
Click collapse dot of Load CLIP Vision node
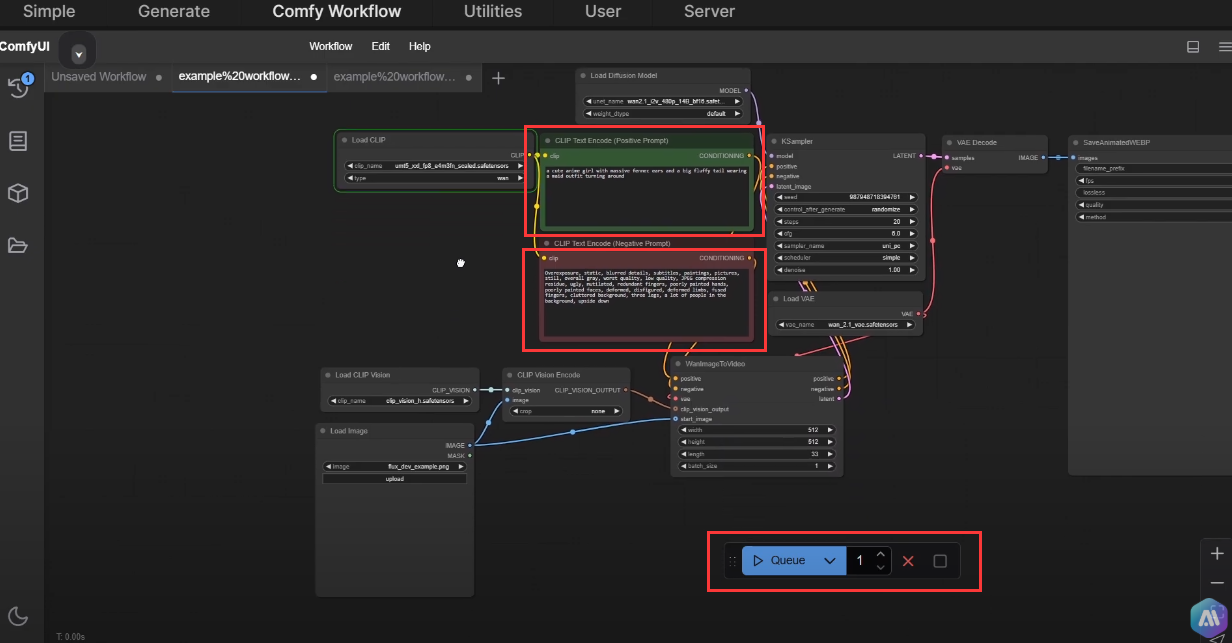tap(328, 375)
